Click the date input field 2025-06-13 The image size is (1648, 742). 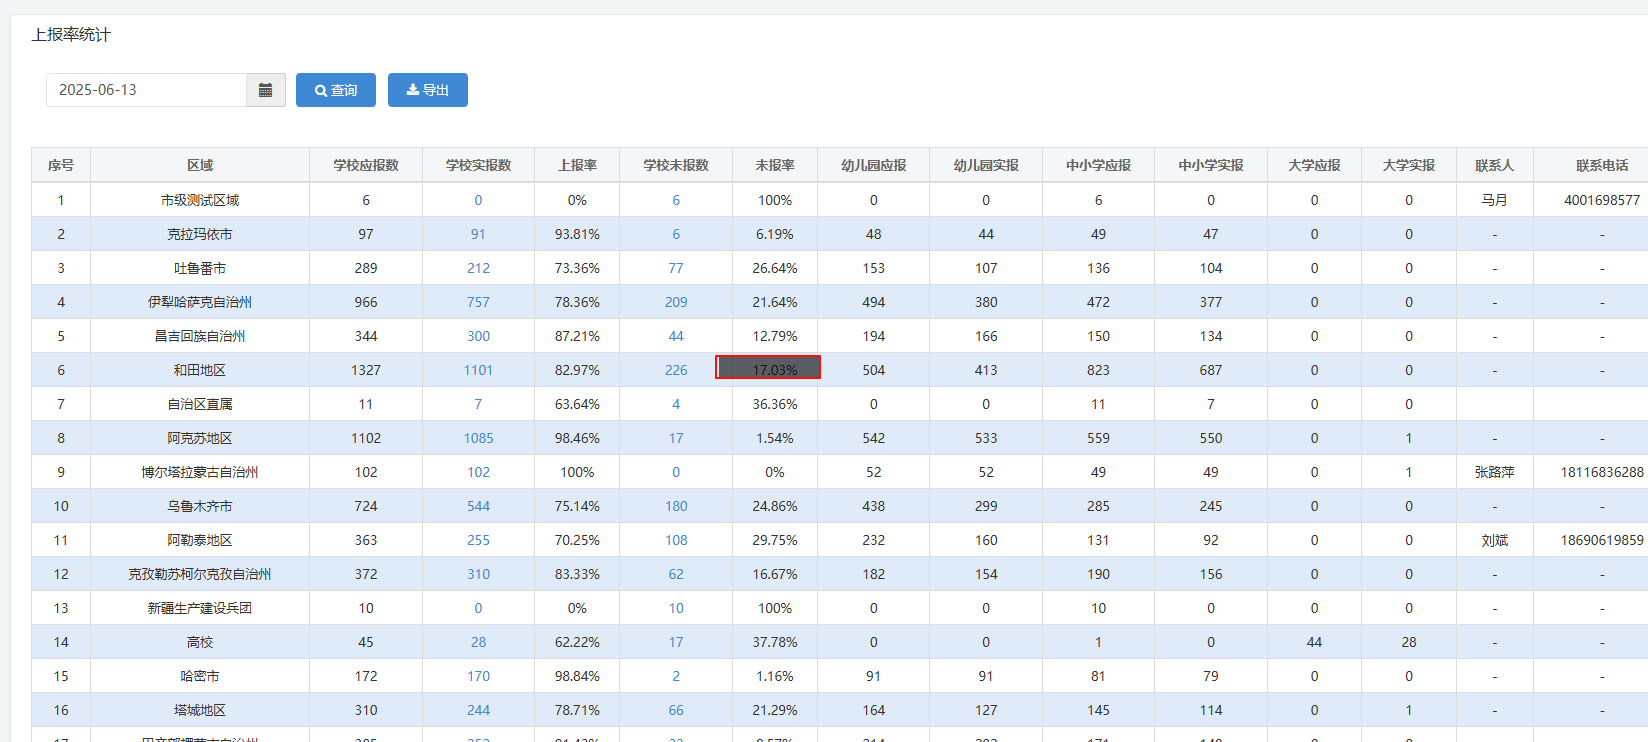(x=146, y=90)
